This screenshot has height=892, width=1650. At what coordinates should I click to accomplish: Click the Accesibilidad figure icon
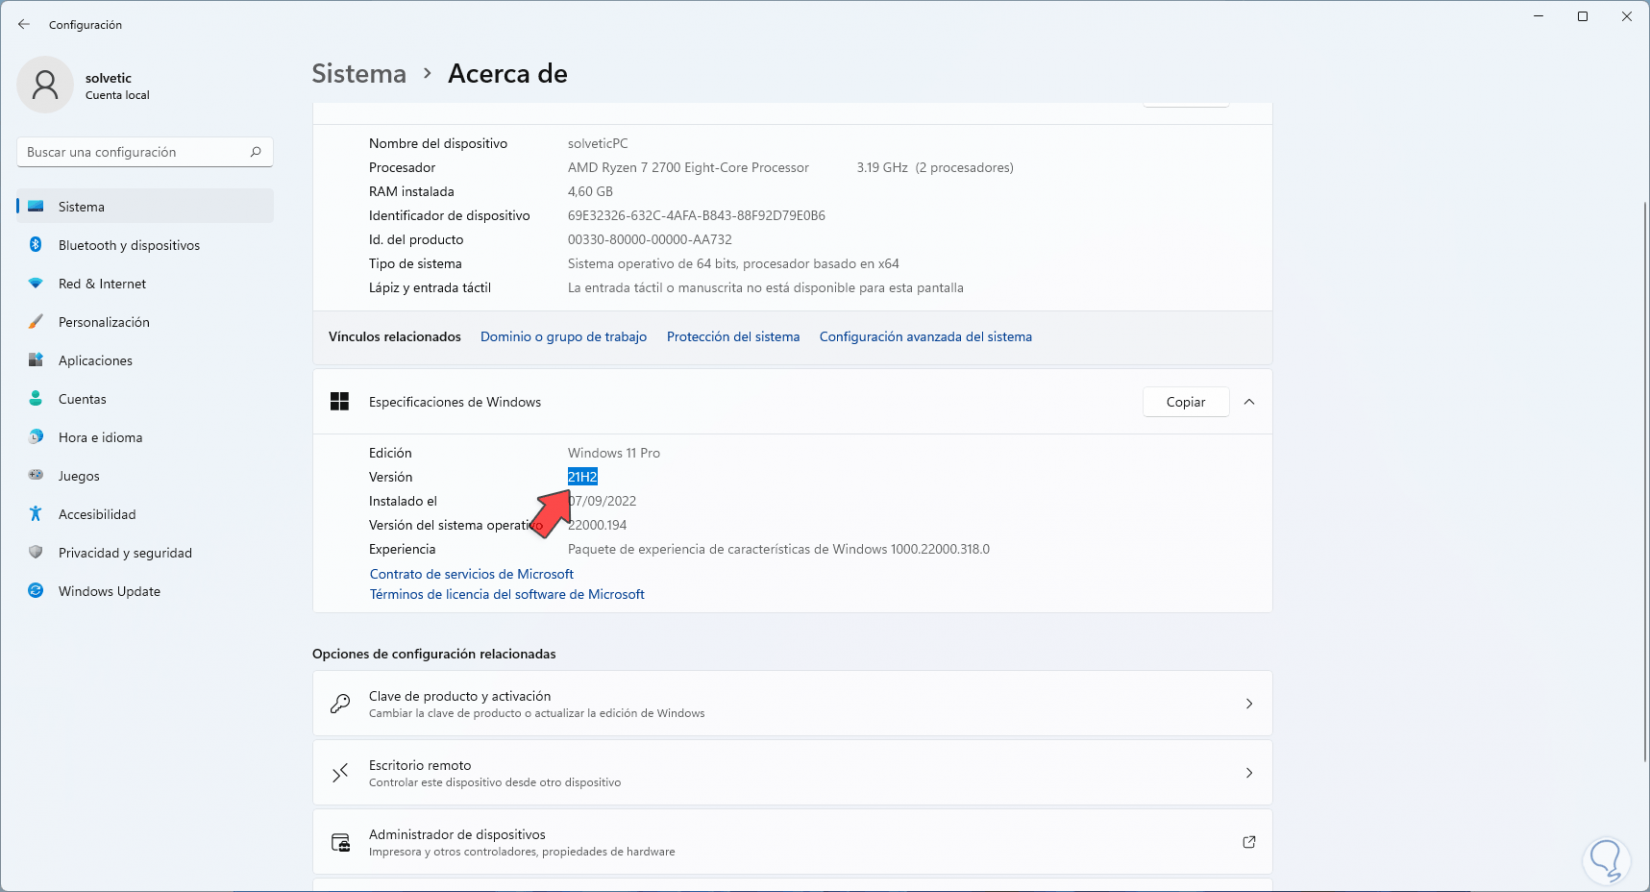tap(36, 514)
